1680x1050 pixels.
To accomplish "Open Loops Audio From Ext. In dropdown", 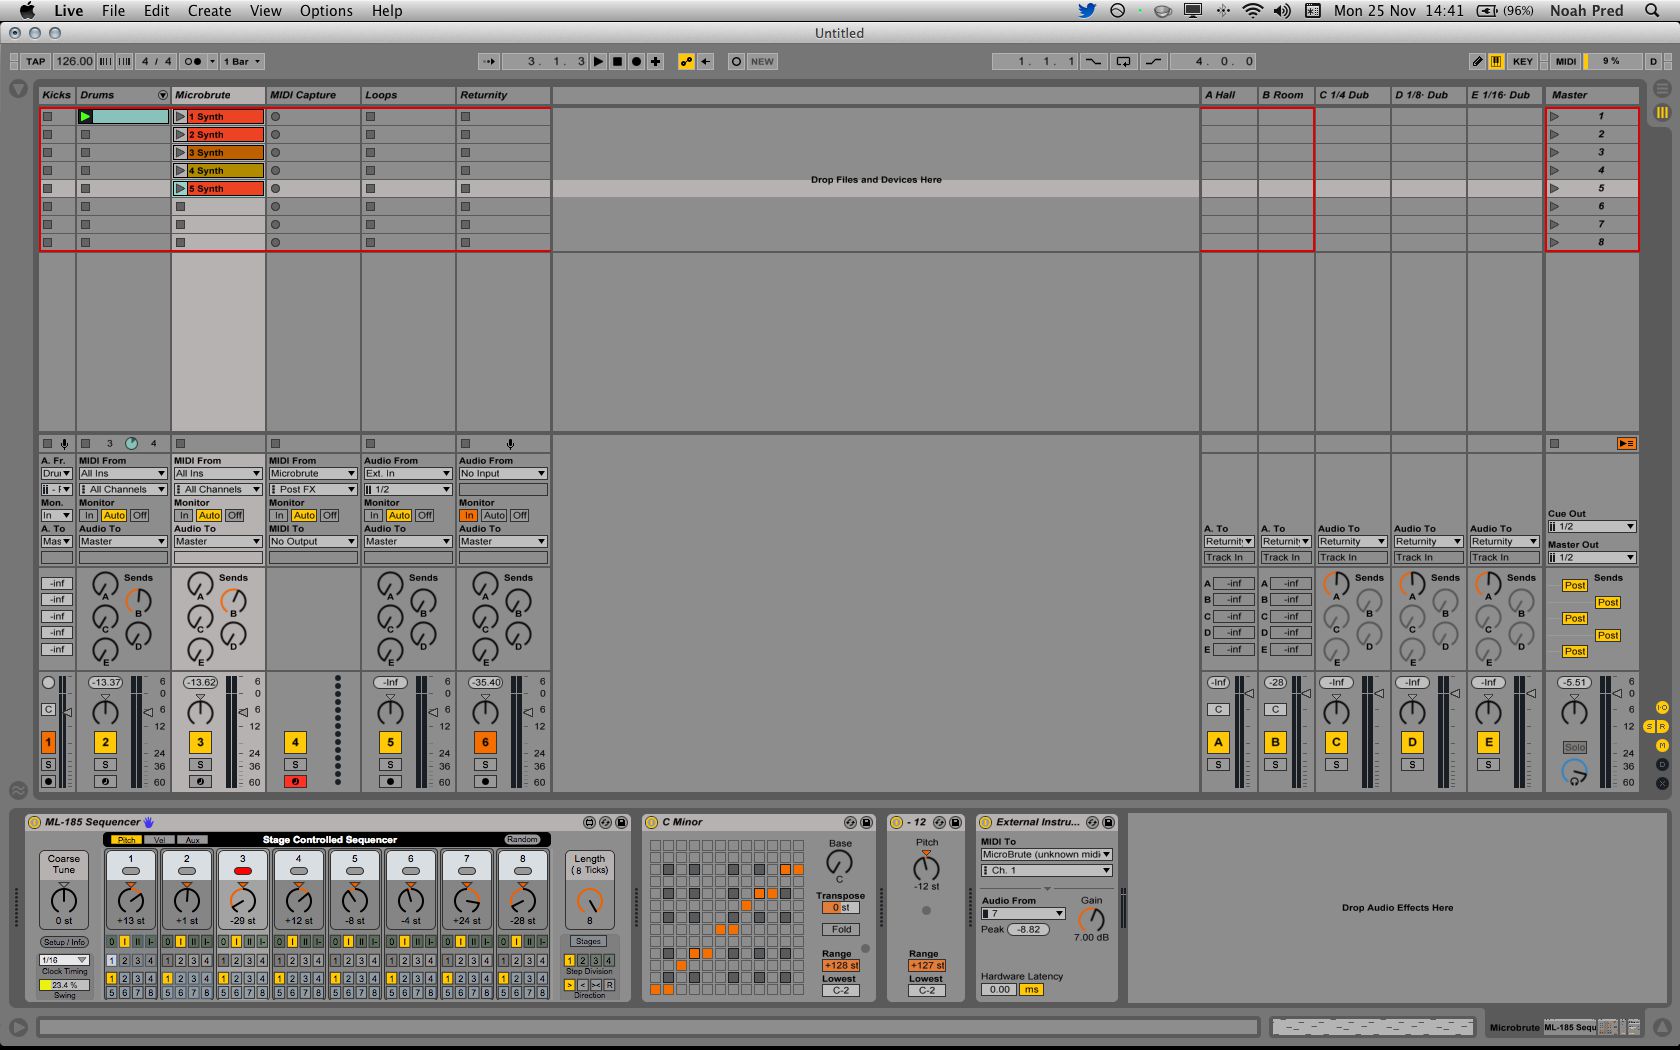I will click(x=408, y=474).
